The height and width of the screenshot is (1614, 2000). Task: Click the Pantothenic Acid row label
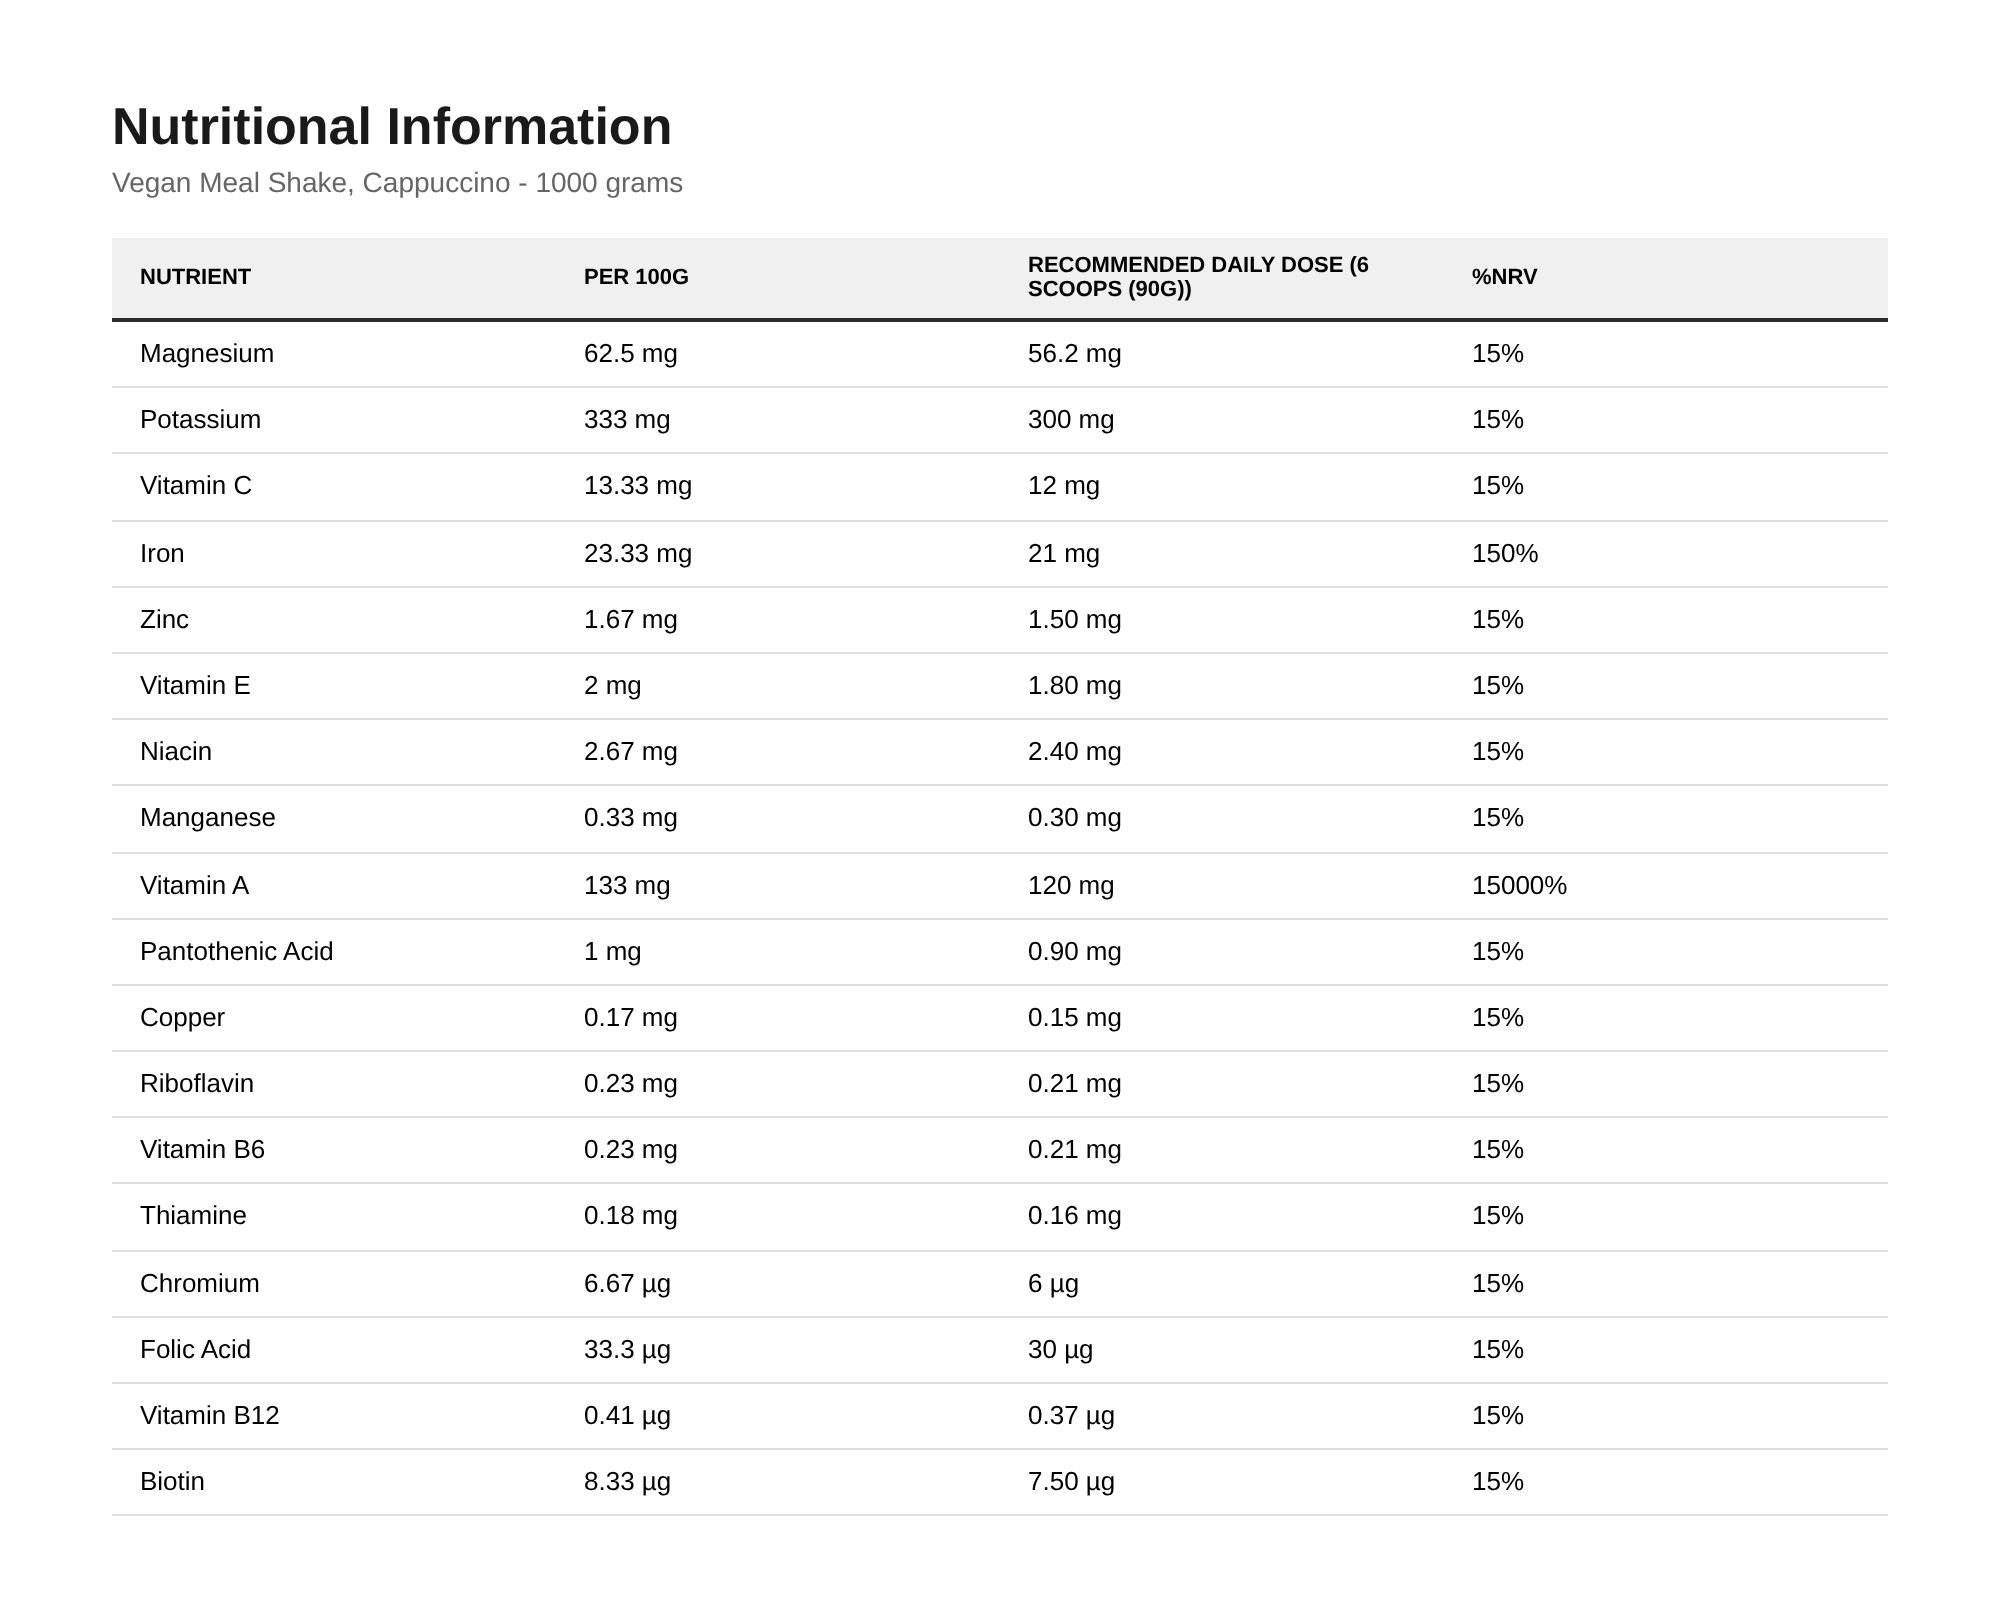click(236, 951)
